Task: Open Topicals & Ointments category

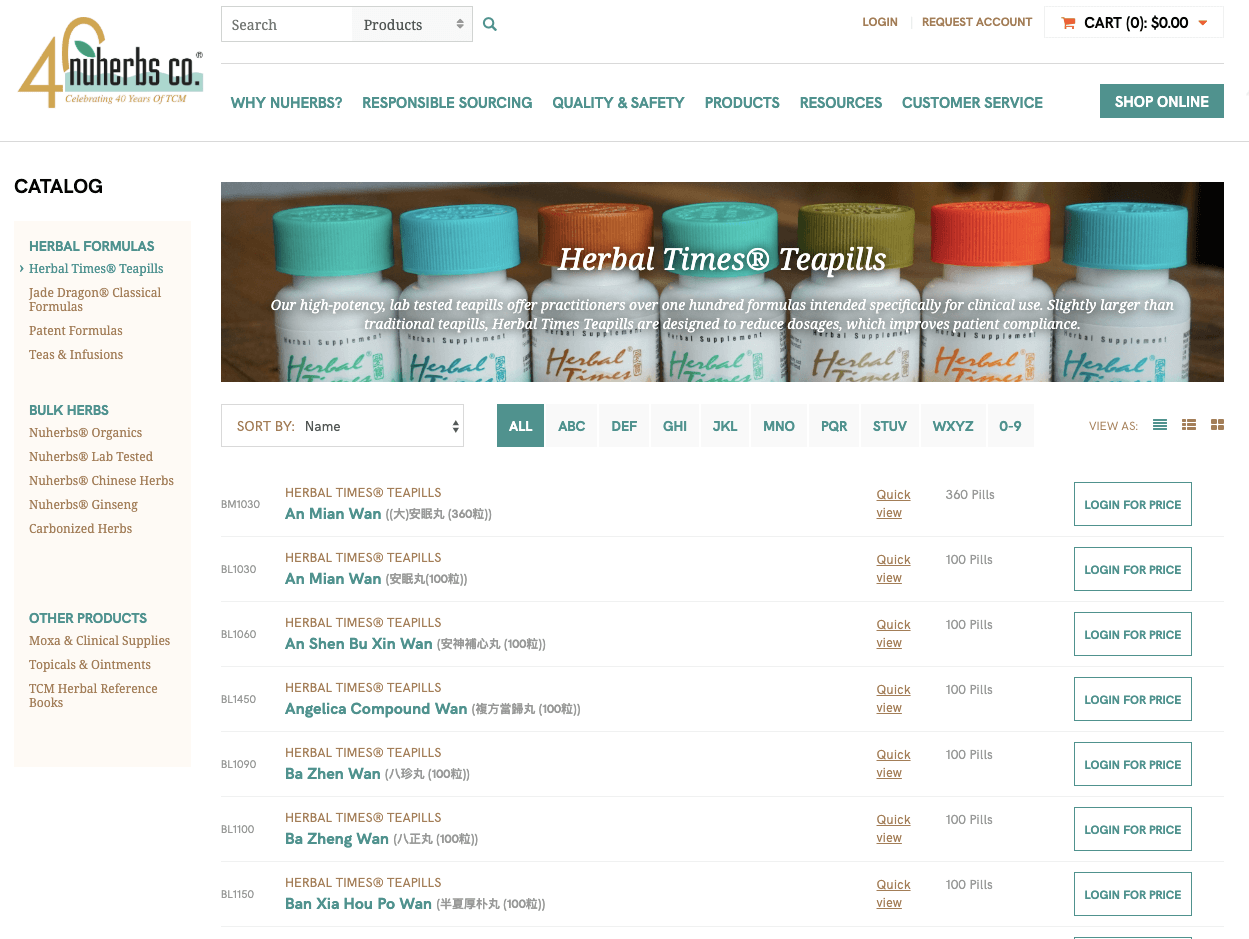Action: pos(90,665)
